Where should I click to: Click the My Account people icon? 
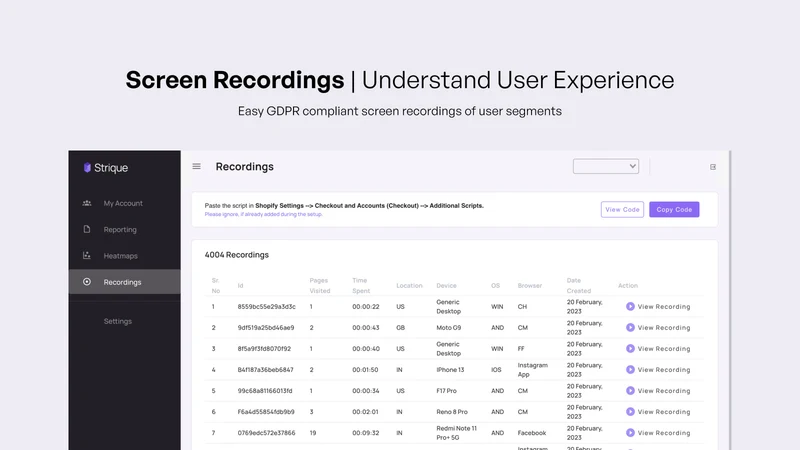click(87, 203)
